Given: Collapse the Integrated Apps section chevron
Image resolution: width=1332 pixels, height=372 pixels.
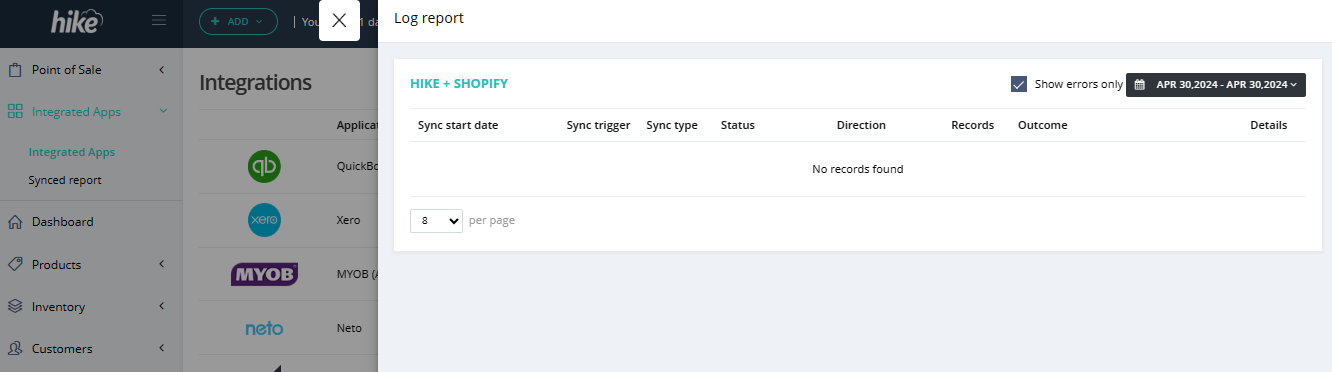Looking at the screenshot, I should pos(162,112).
